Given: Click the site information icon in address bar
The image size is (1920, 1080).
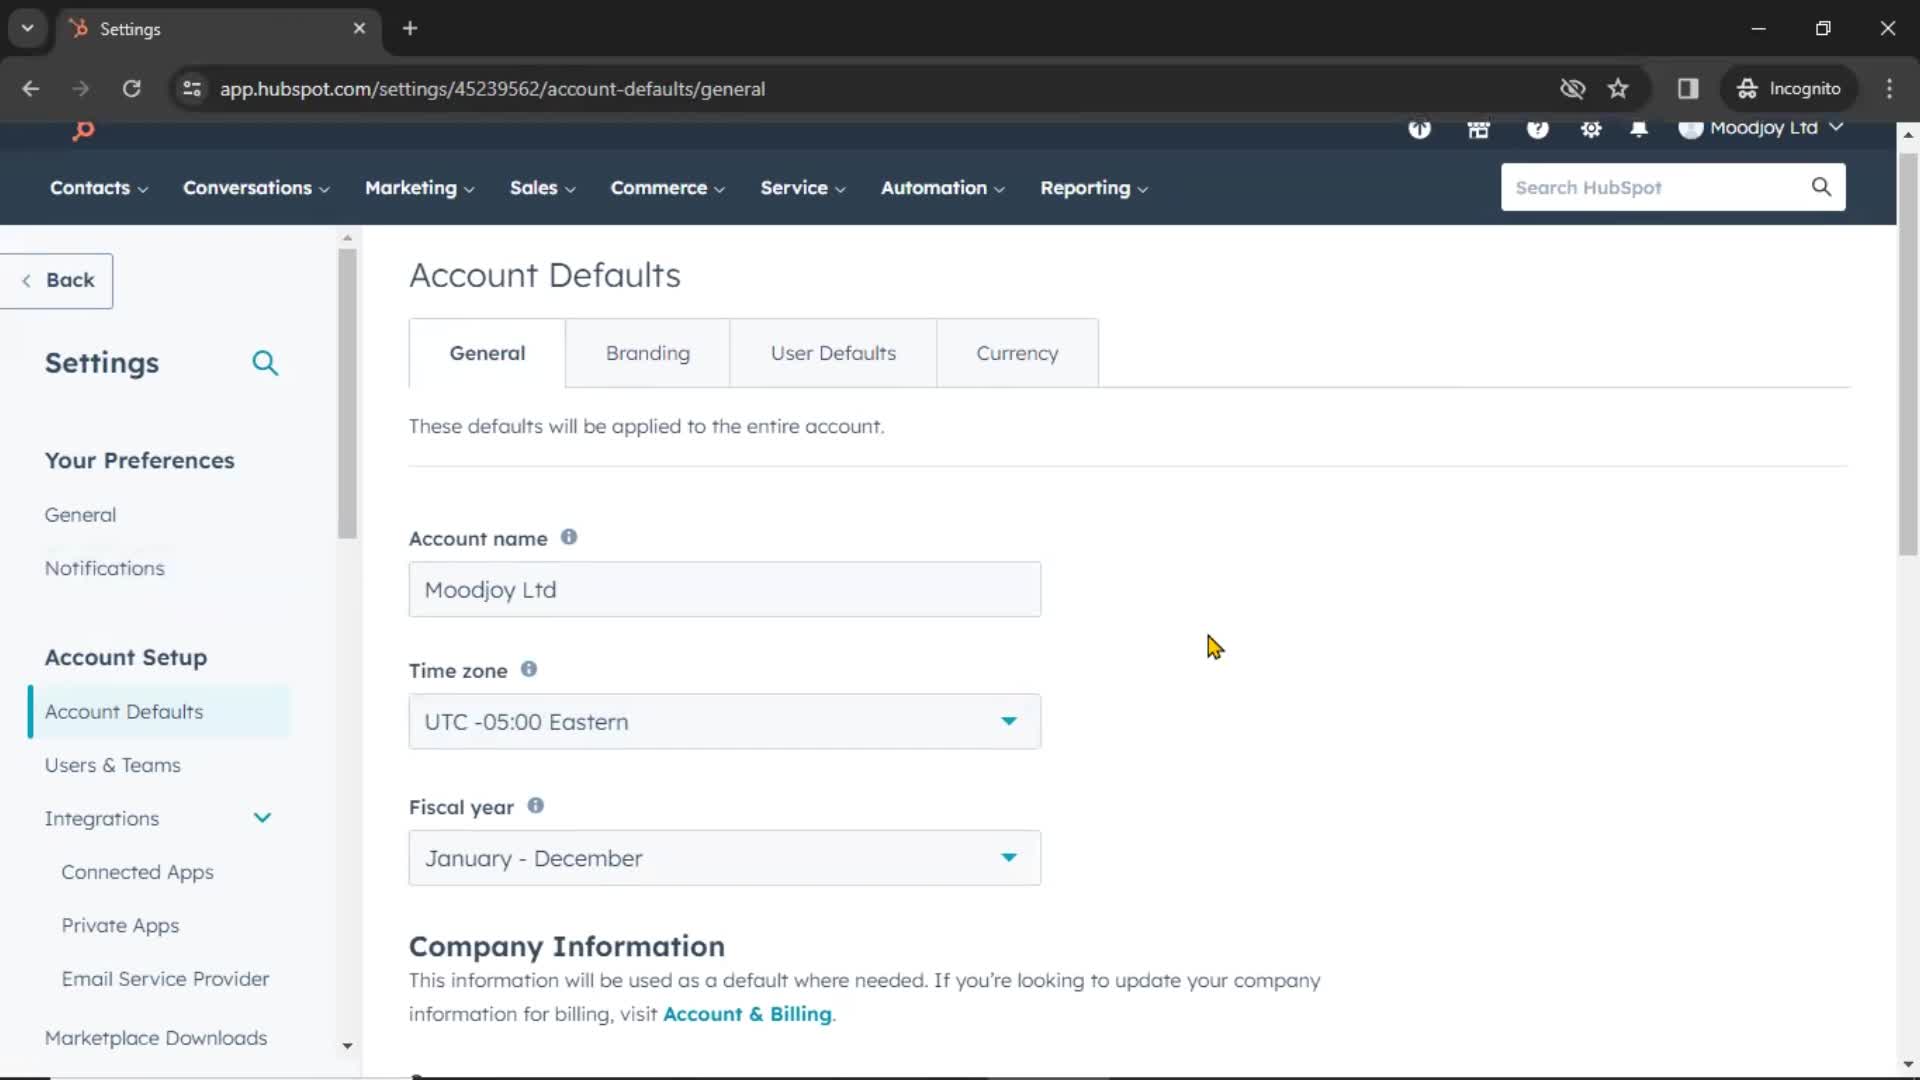Looking at the screenshot, I should (192, 89).
